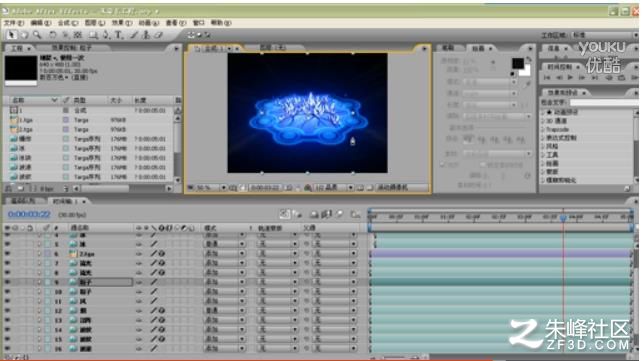Select the Clone Stamp tool
This screenshot has height=361, width=642.
click(x=146, y=35)
